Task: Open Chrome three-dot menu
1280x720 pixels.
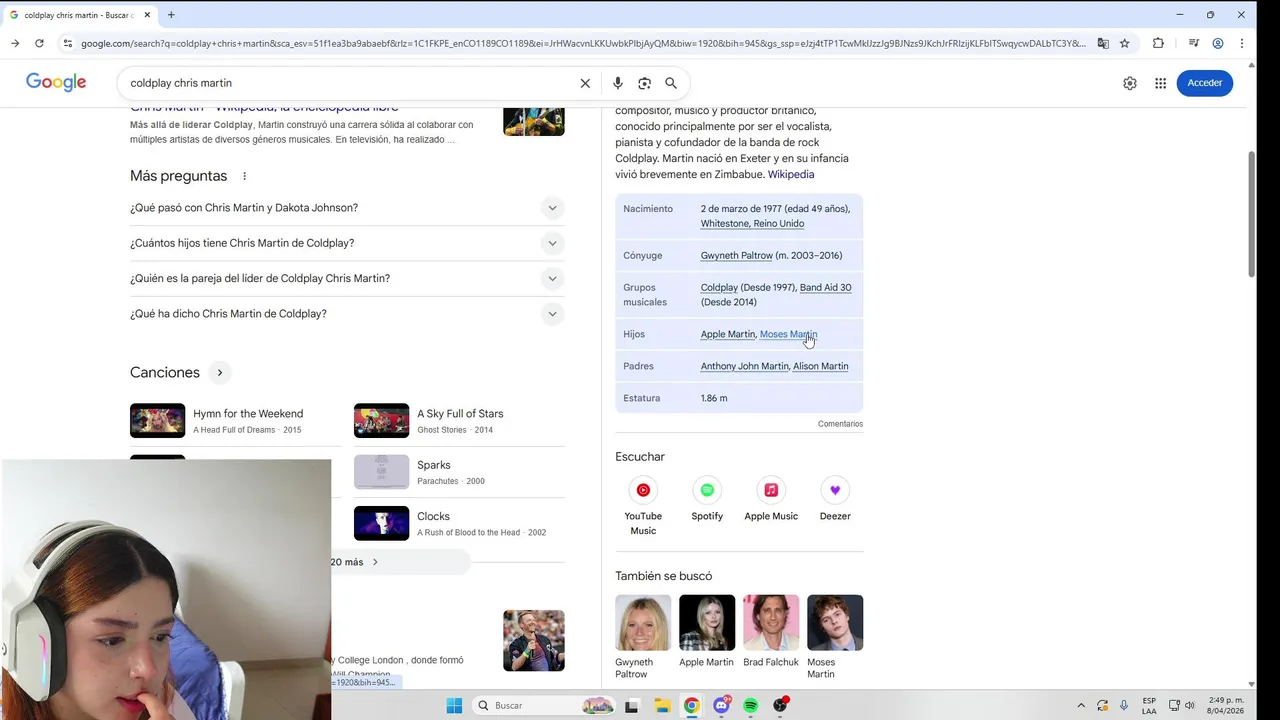Action: click(x=1242, y=43)
